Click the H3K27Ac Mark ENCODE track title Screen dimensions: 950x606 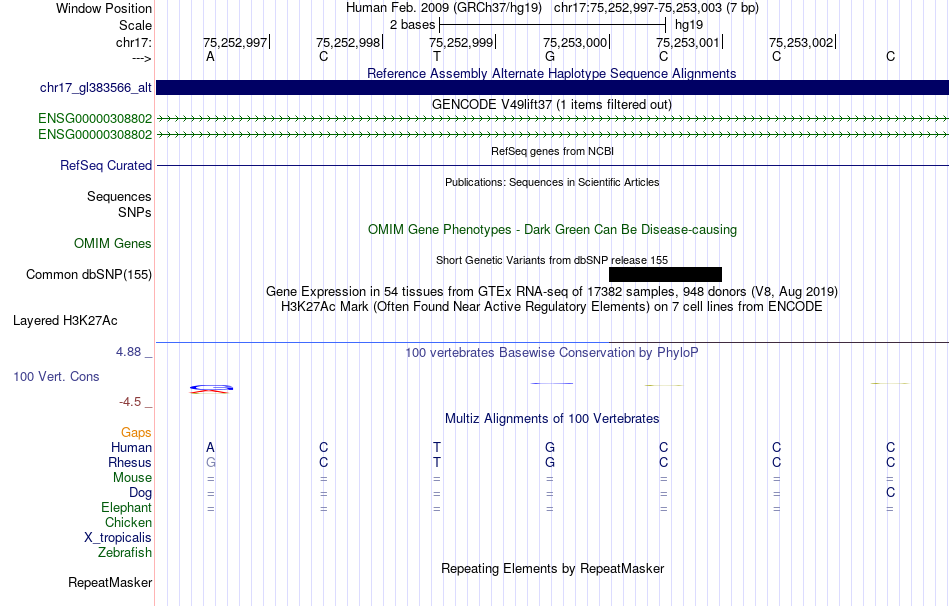click(552, 307)
